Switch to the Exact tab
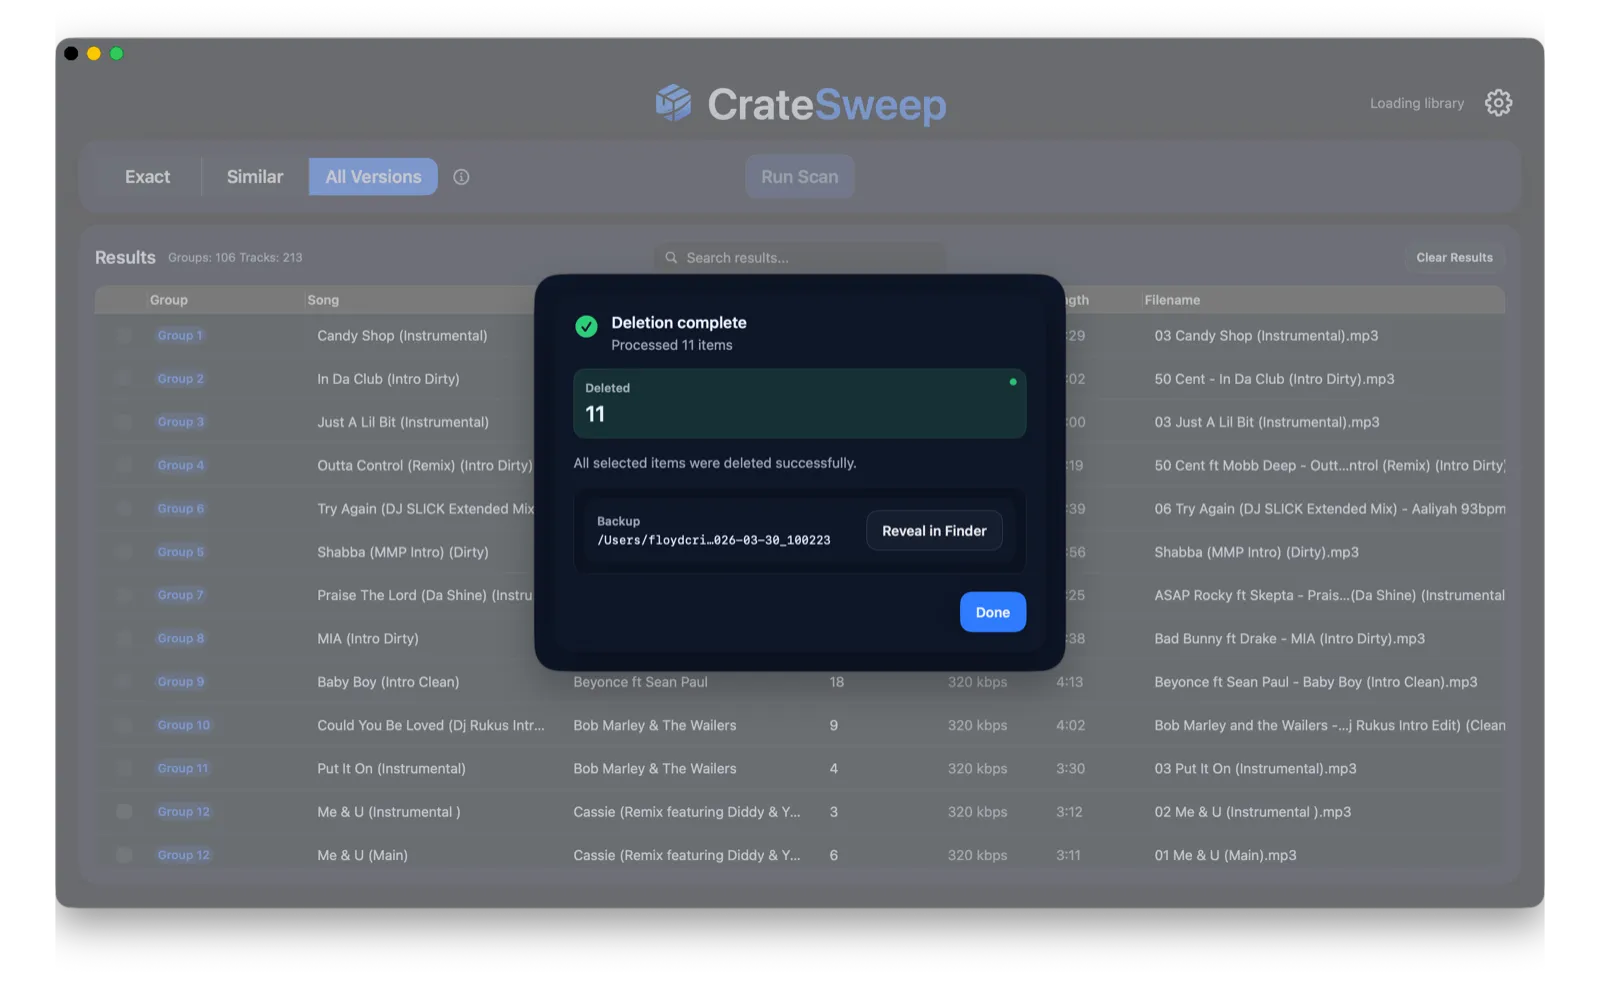Screen dimensions: 1600x981 click(x=147, y=177)
